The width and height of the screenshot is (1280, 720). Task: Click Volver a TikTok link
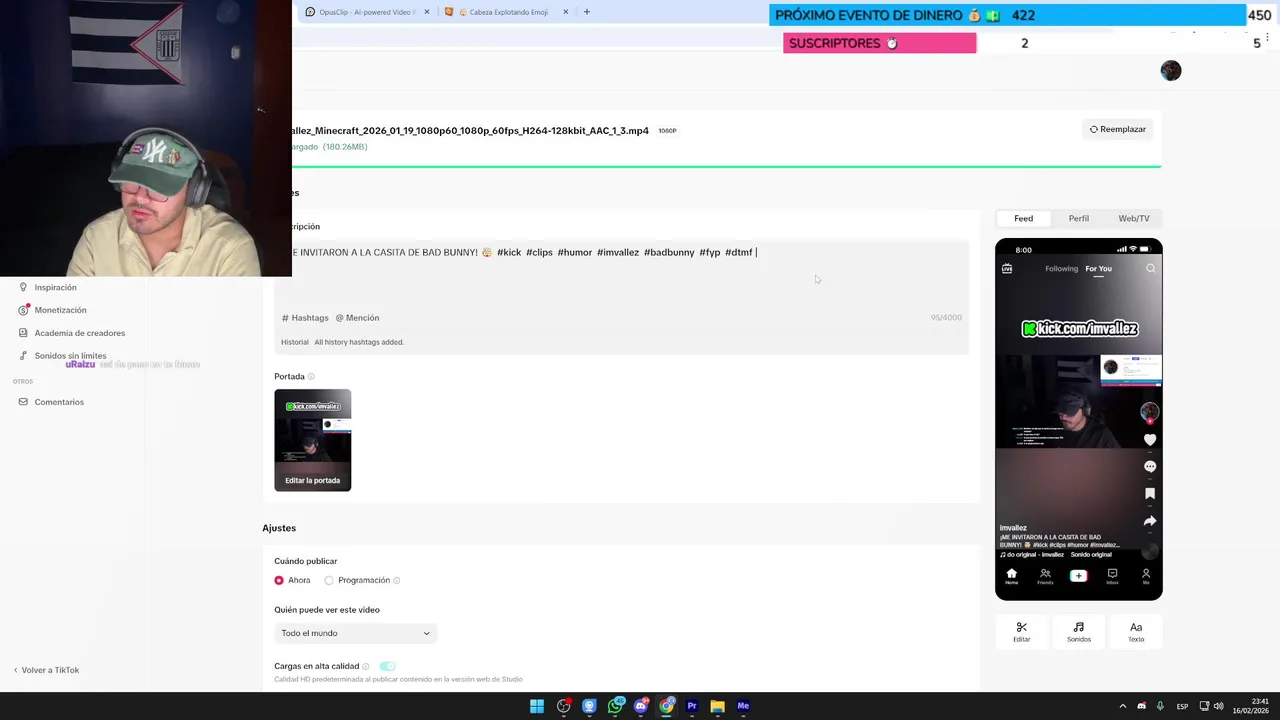tap(46, 670)
